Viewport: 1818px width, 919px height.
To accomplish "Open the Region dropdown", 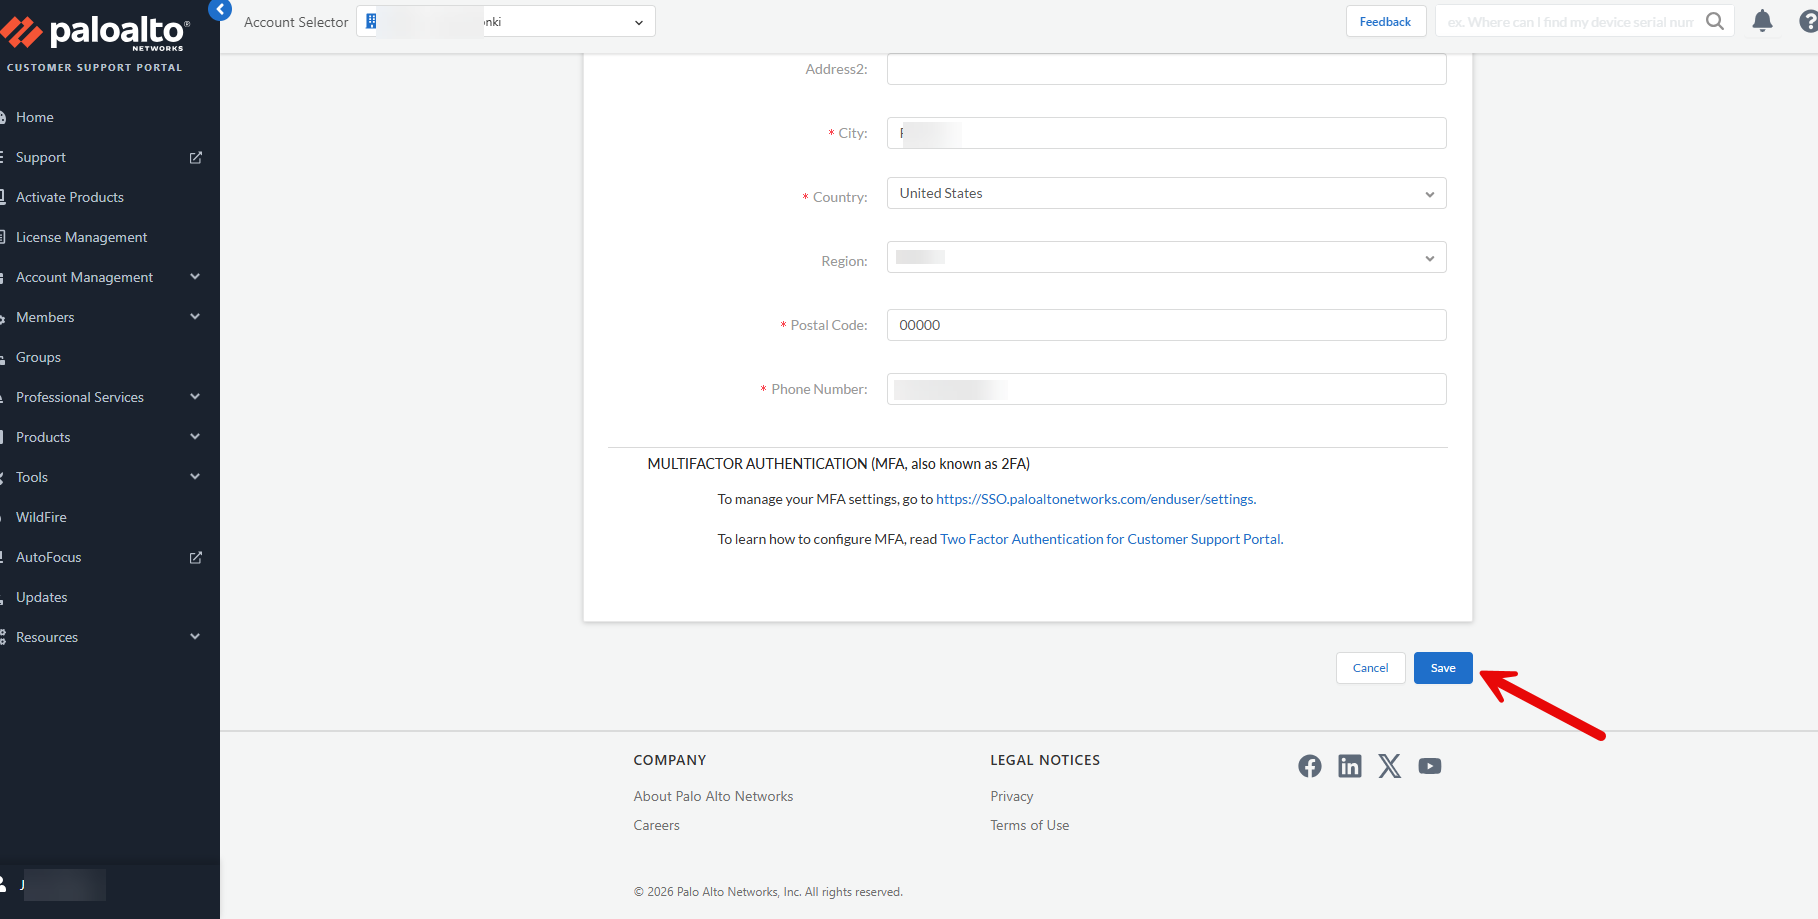I will pos(1166,257).
